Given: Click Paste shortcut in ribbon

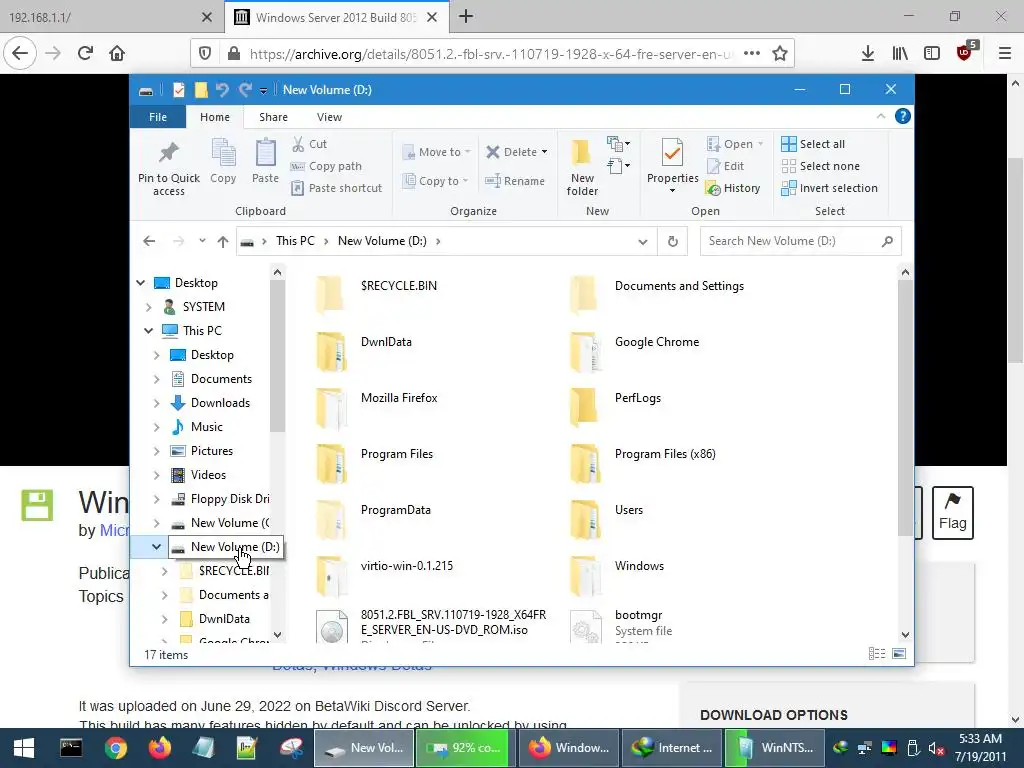Looking at the screenshot, I should click(x=336, y=188).
